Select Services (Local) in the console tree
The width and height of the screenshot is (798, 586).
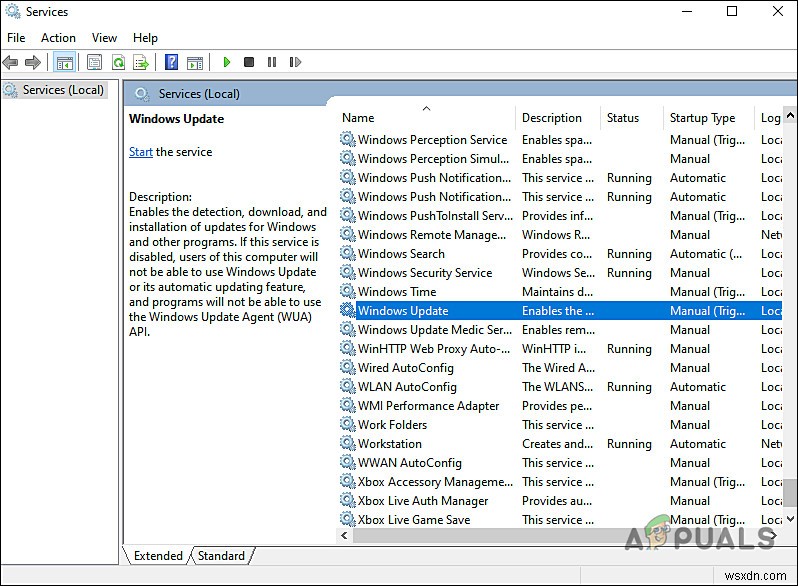point(62,90)
